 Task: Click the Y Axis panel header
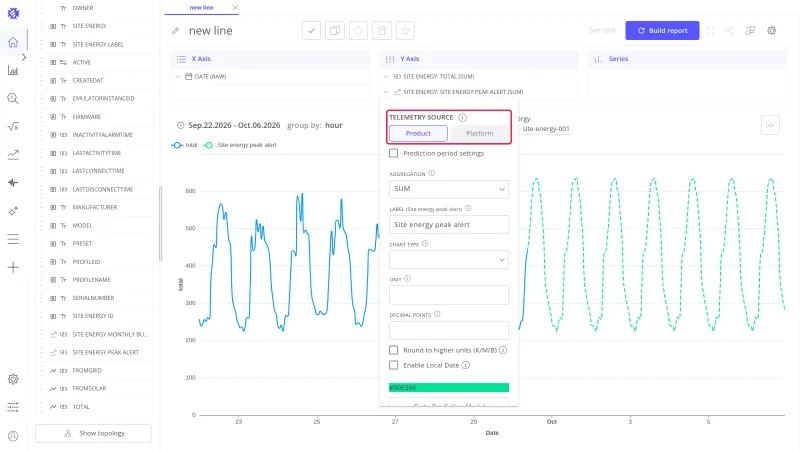479,59
